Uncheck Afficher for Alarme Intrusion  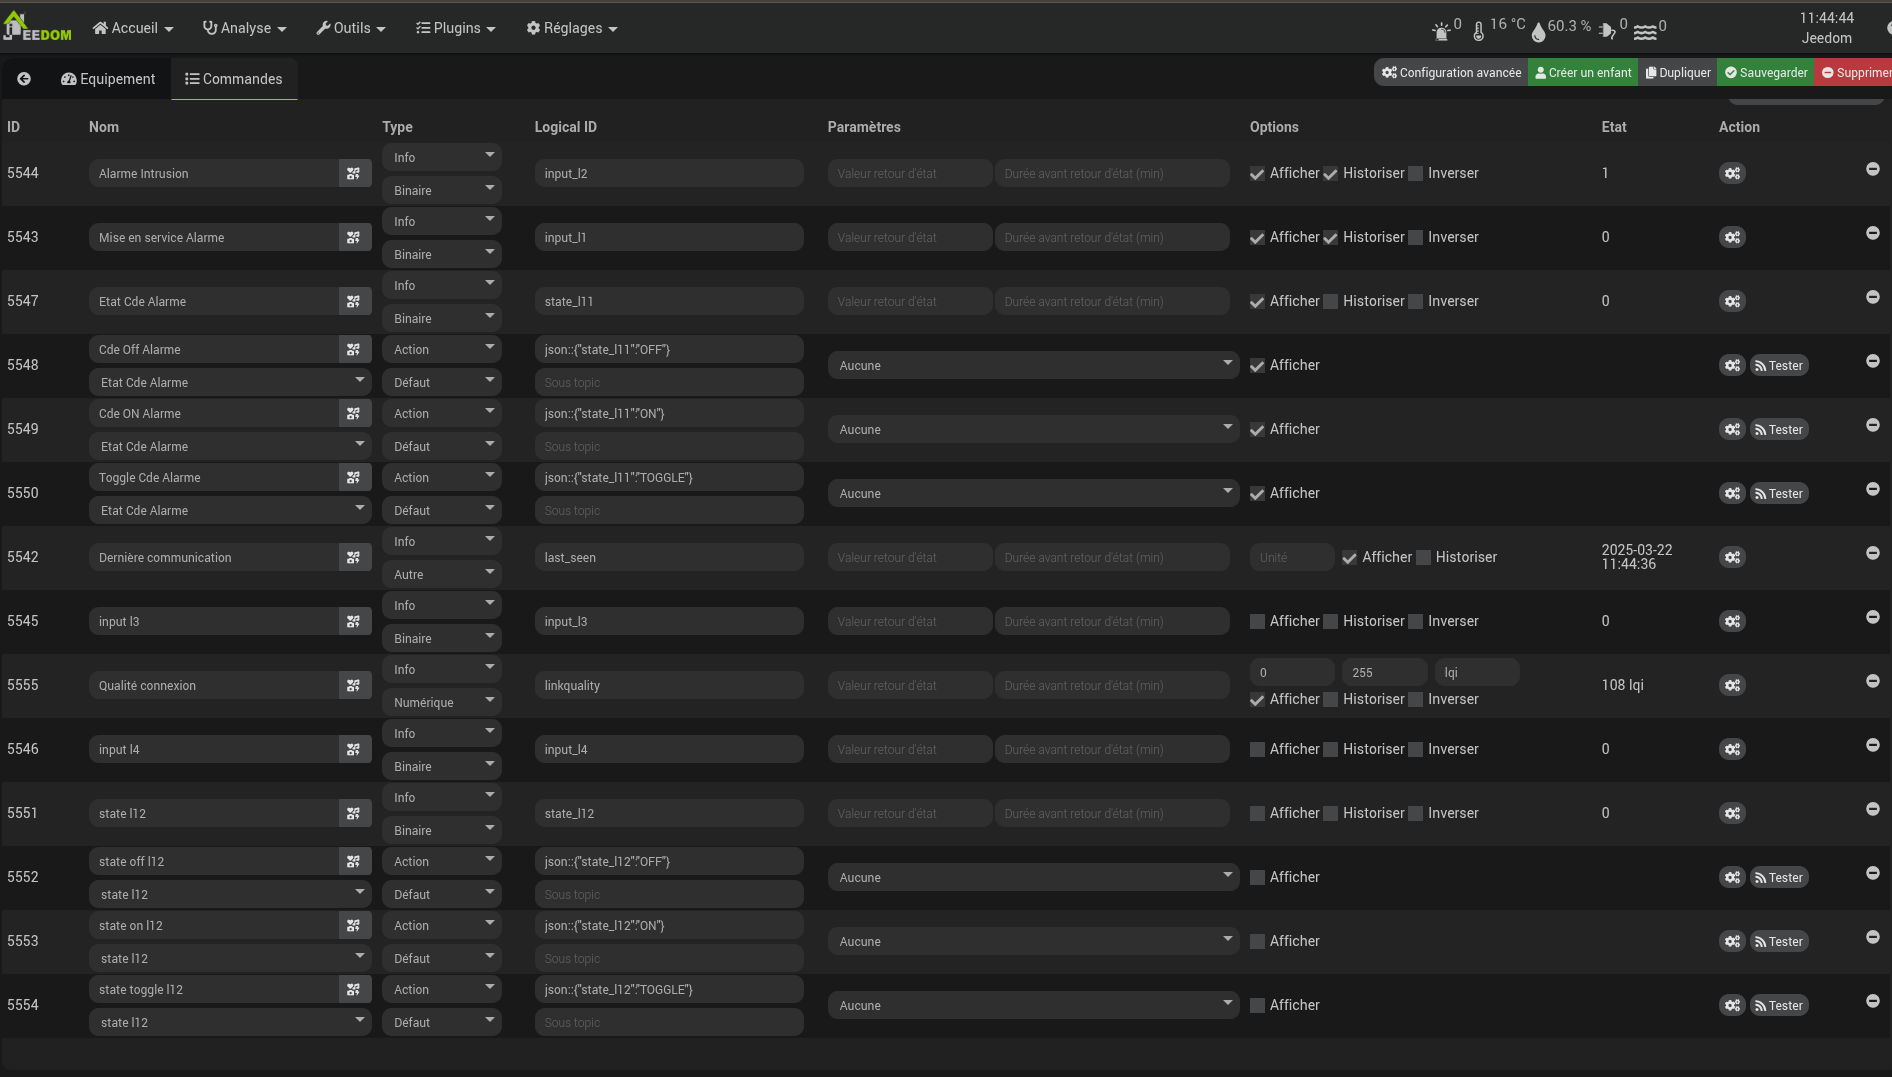(x=1257, y=174)
